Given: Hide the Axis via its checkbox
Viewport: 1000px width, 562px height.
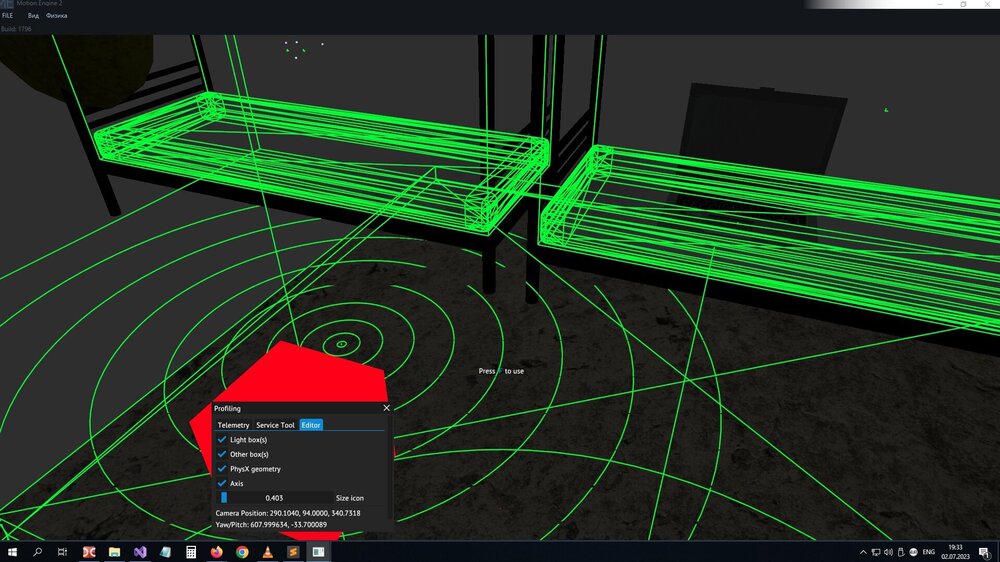Looking at the screenshot, I should tap(222, 483).
